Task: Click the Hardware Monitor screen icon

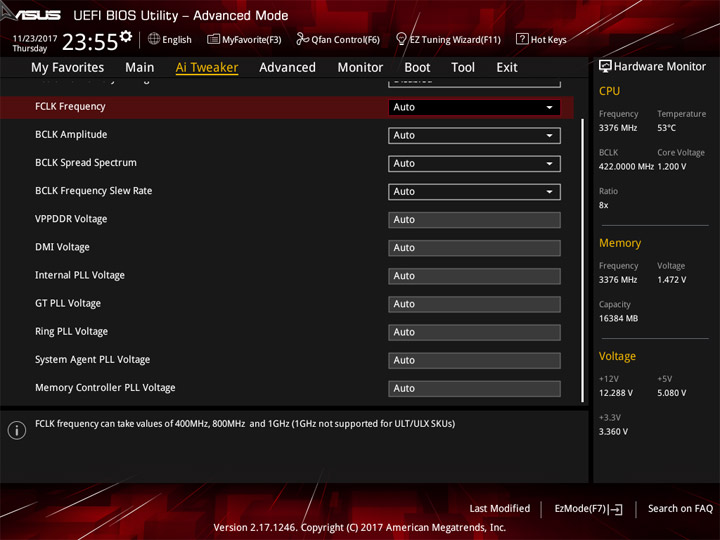Action: [x=605, y=66]
